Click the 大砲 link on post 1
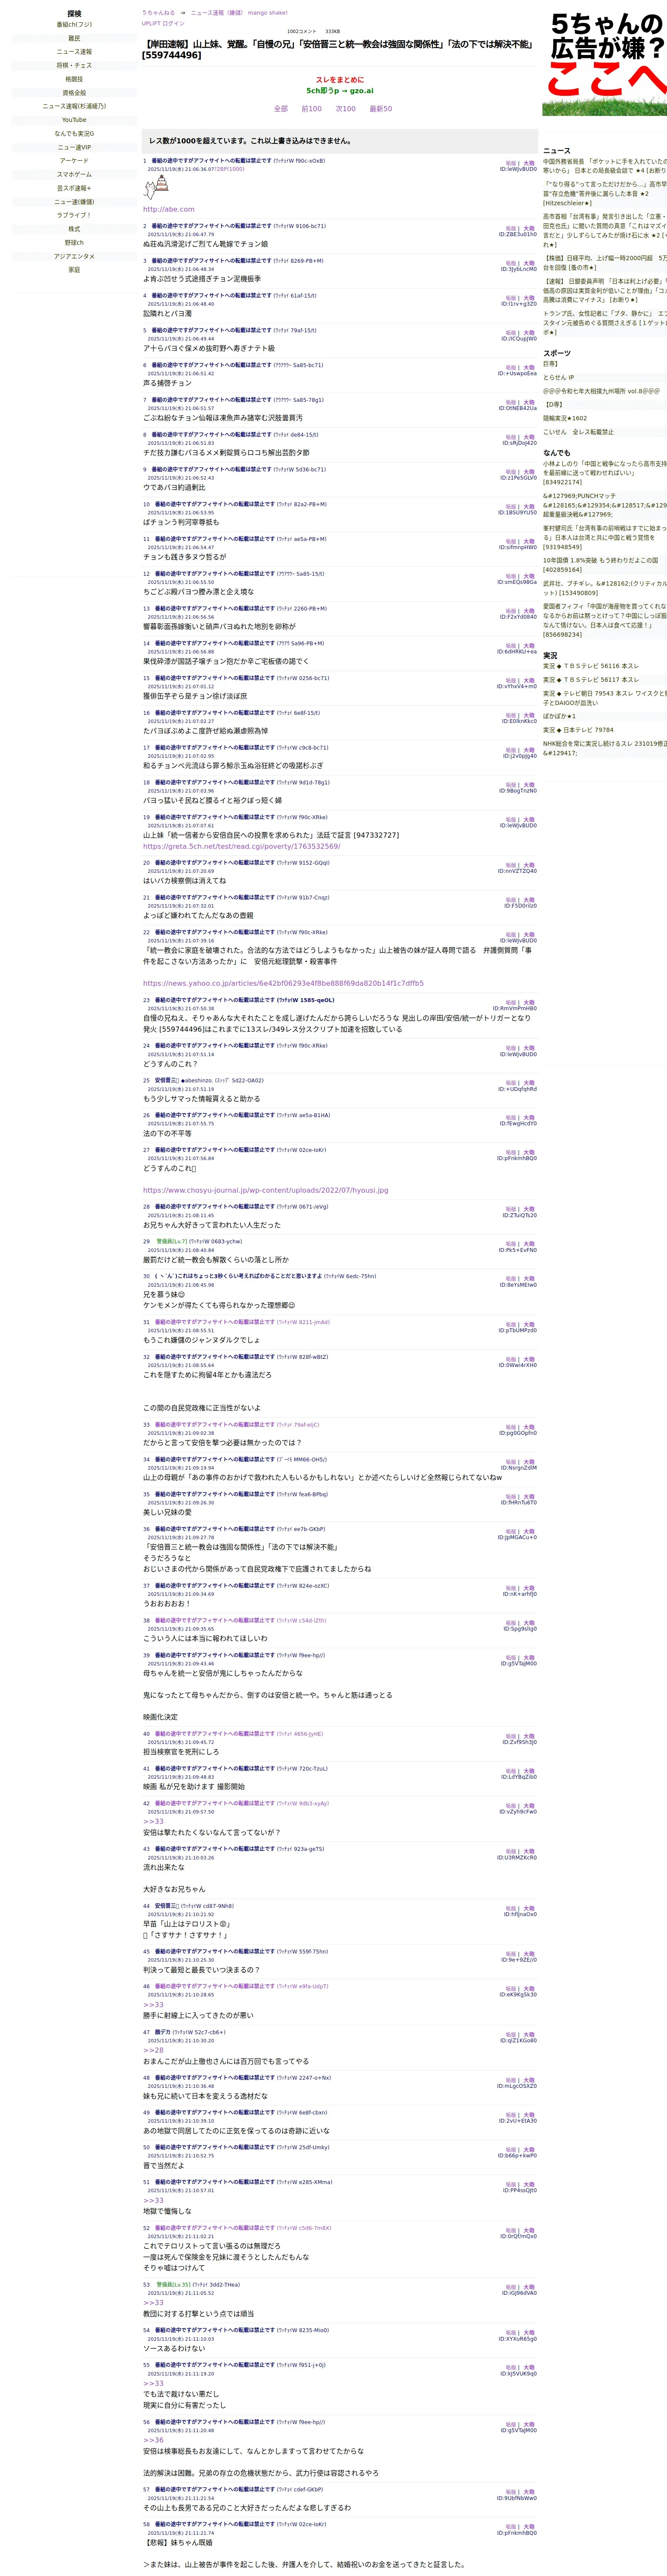This screenshot has width=667, height=2576. pos(529,163)
